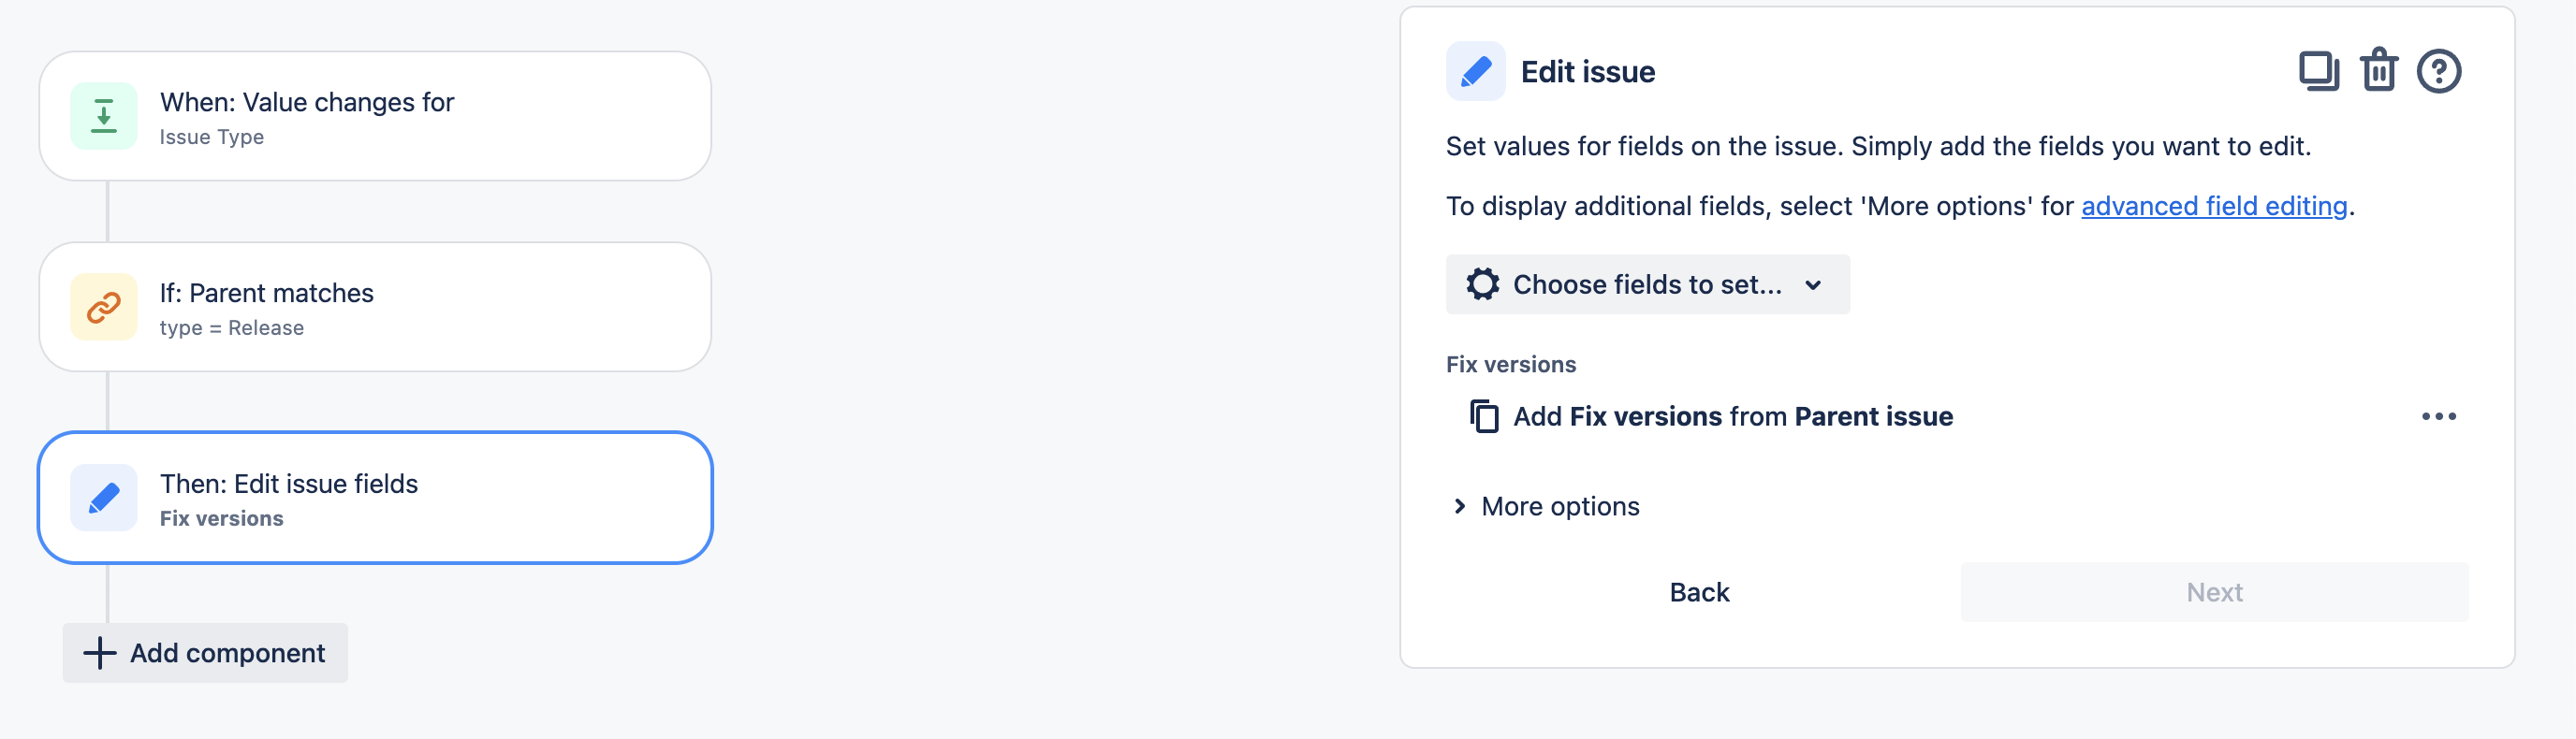Click the Add component button
This screenshot has height=739, width=2576.
point(205,653)
